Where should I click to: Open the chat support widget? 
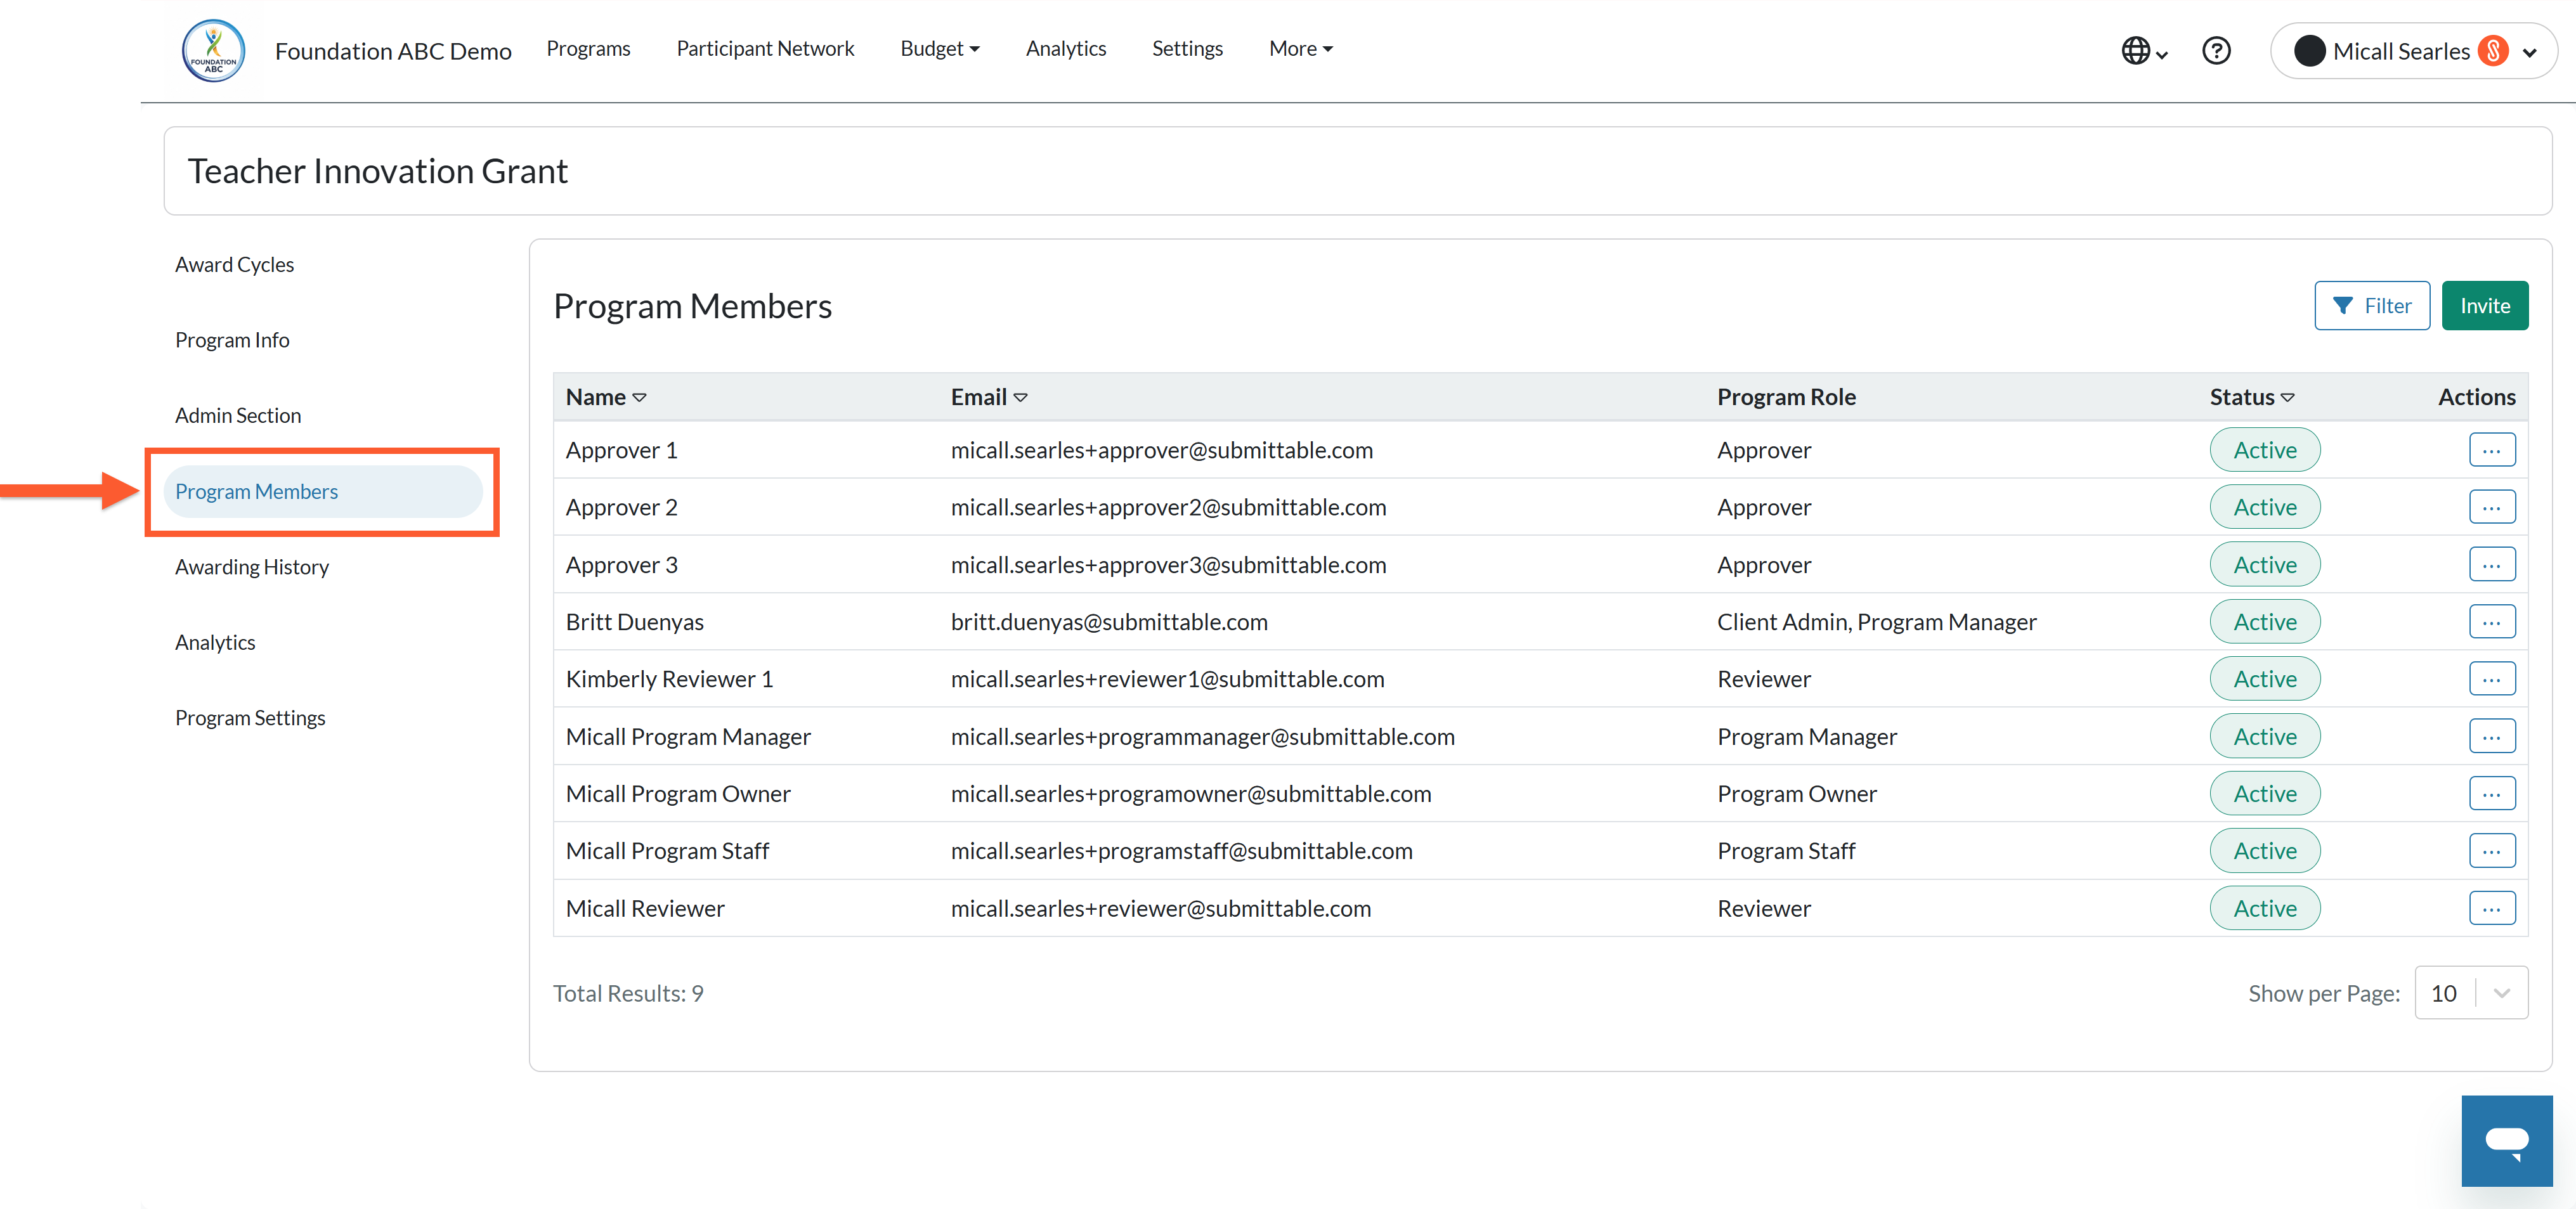point(2506,1140)
